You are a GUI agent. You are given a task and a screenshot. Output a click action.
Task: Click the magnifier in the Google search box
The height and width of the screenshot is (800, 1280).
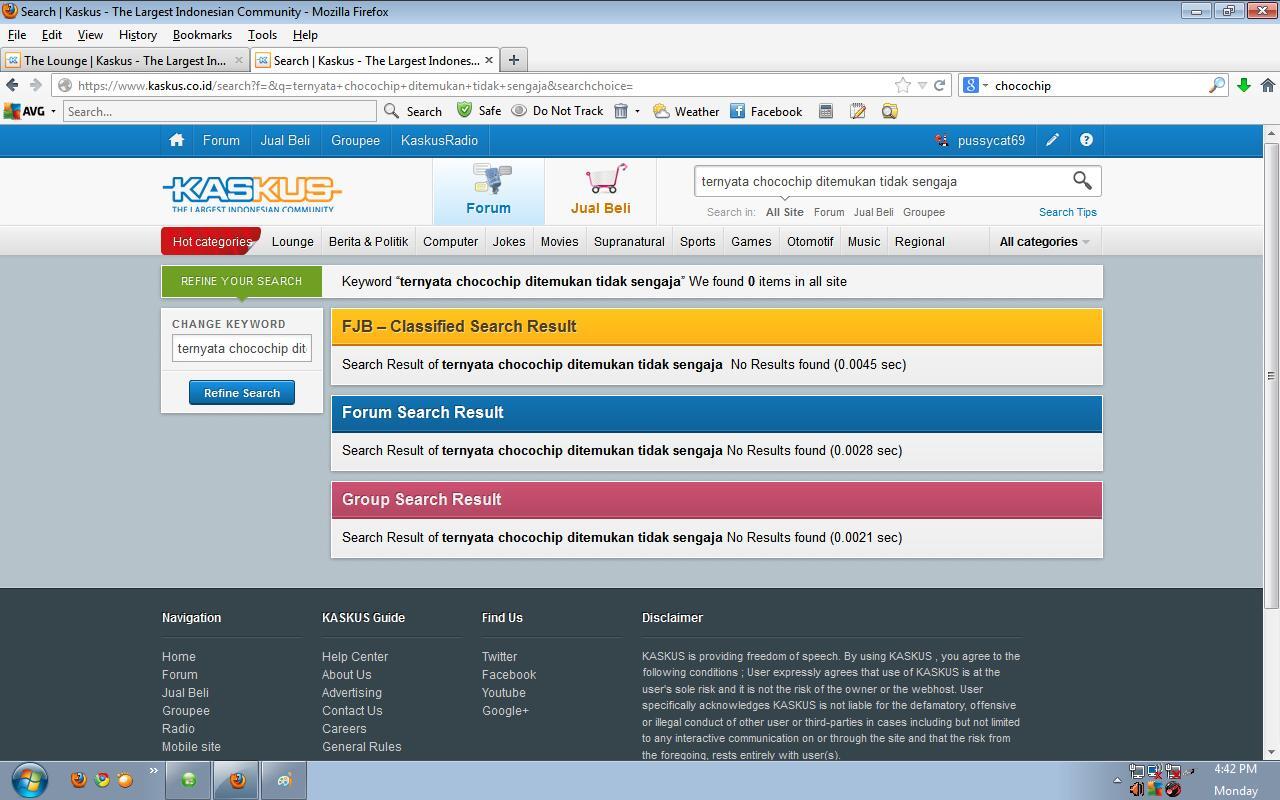pyautogui.click(x=1216, y=85)
